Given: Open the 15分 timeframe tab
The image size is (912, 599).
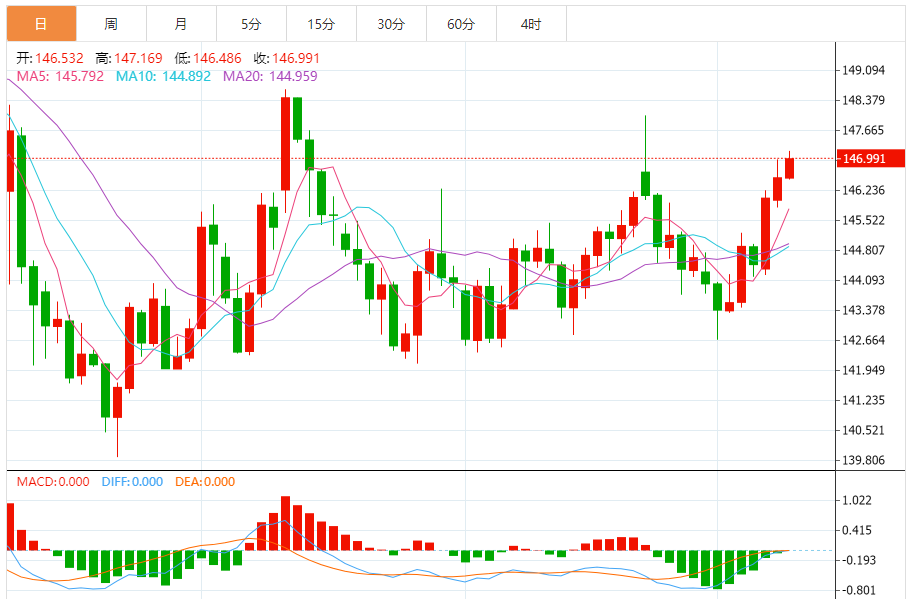Looking at the screenshot, I should point(321,24).
